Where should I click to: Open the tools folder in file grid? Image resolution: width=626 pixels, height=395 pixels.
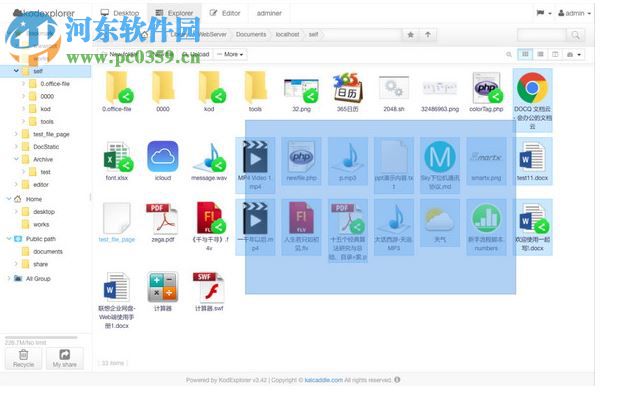tap(256, 87)
